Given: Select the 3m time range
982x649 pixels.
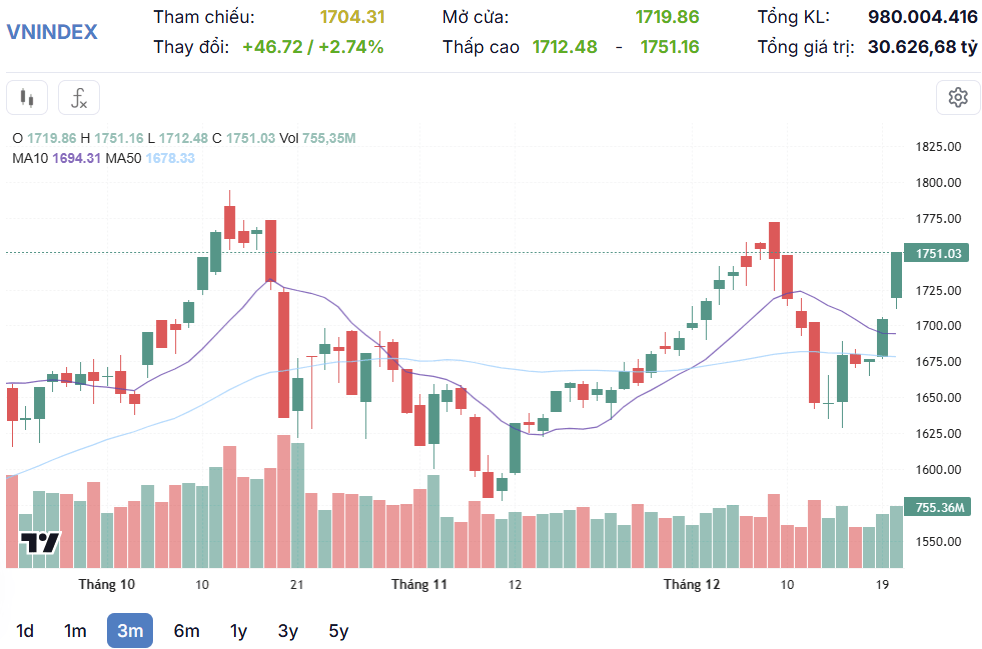Looking at the screenshot, I should tap(130, 631).
